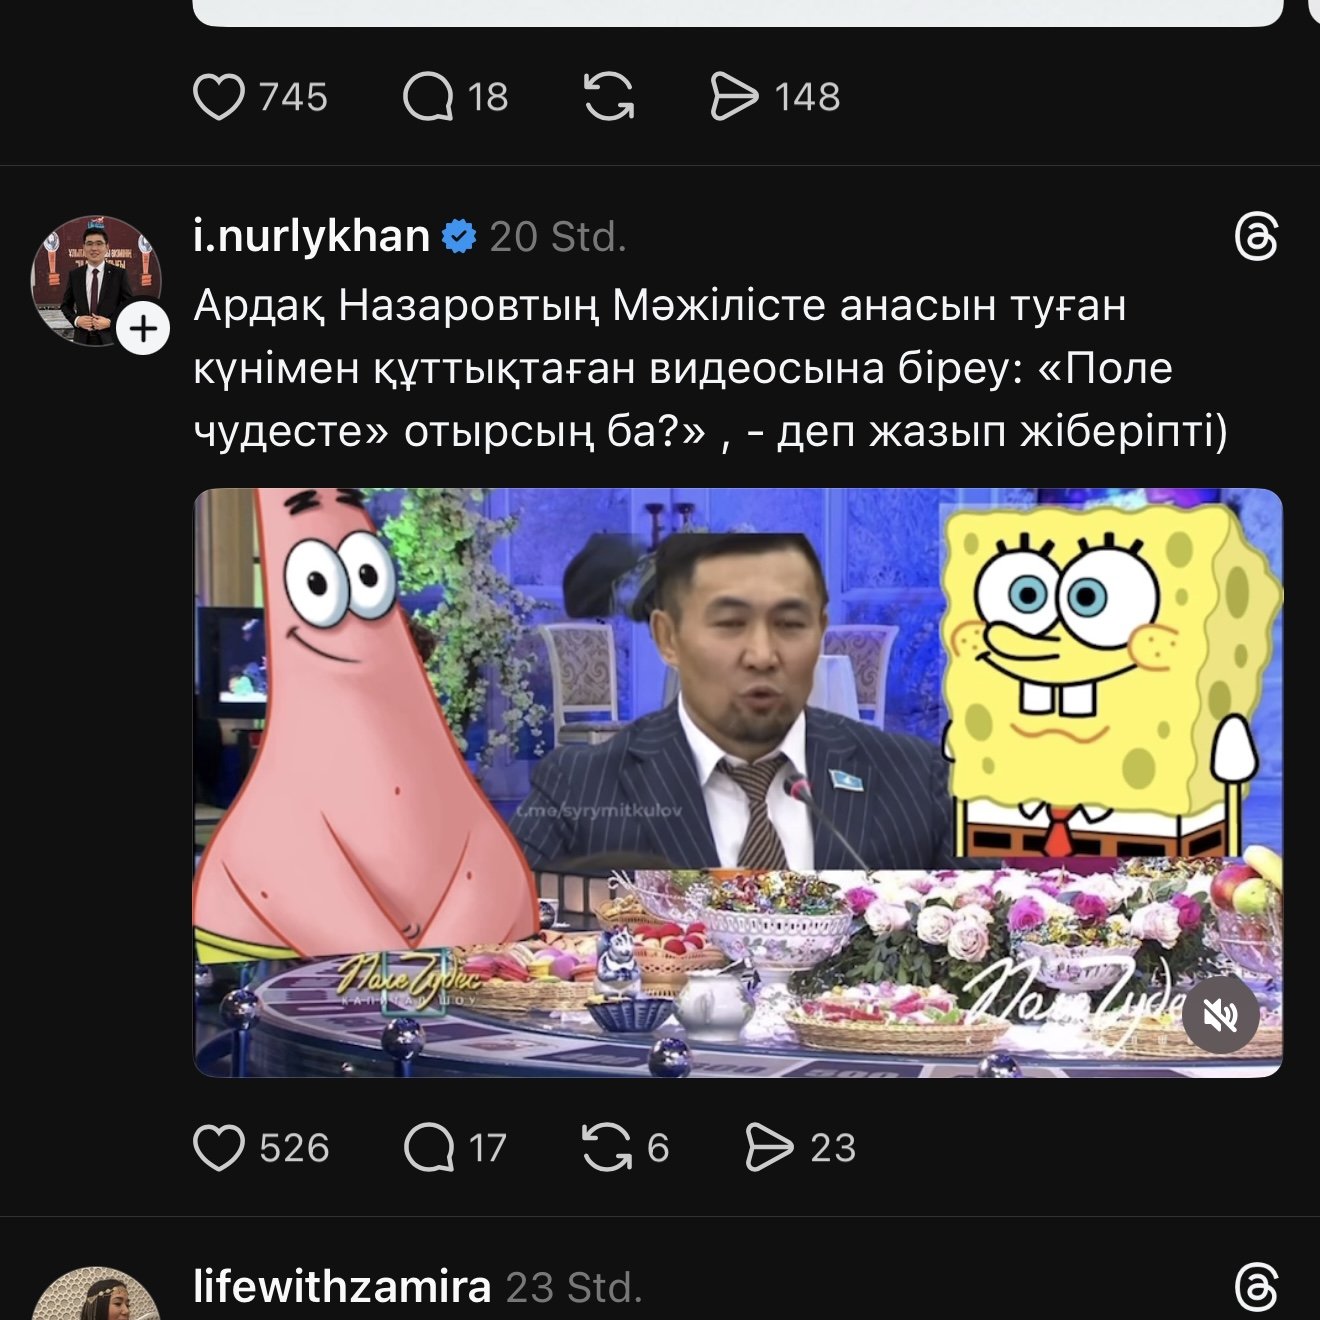Play the SpongeBob meme video
This screenshot has height=1320, width=1320.
[x=737, y=782]
